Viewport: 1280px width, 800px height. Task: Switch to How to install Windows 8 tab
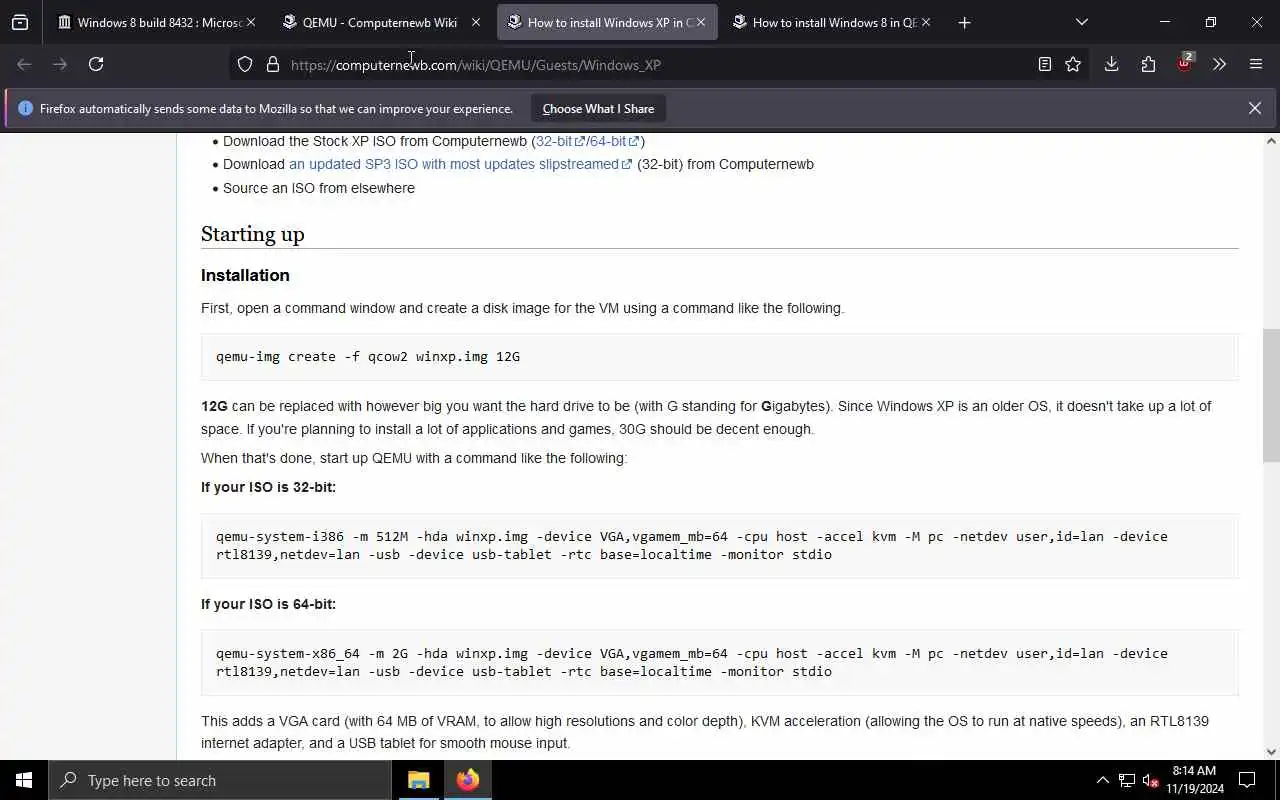830,22
